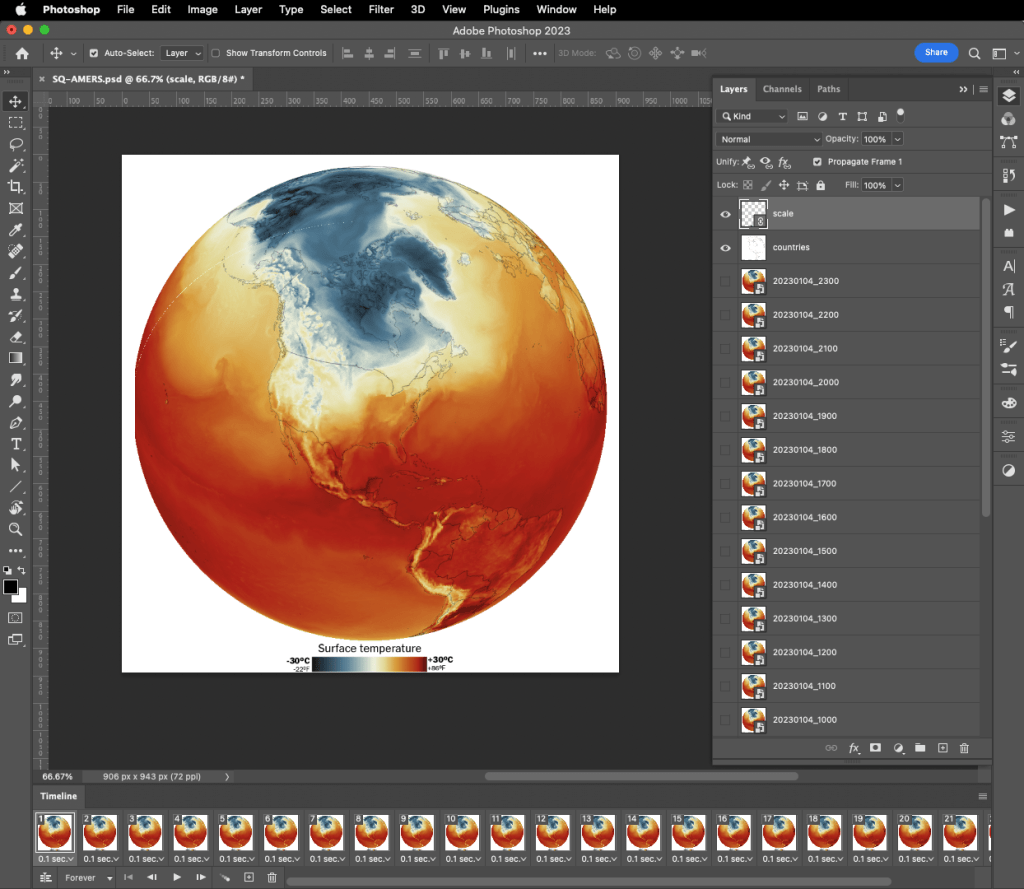The image size is (1024, 889).
Task: Open the Filter menu
Action: pyautogui.click(x=381, y=9)
